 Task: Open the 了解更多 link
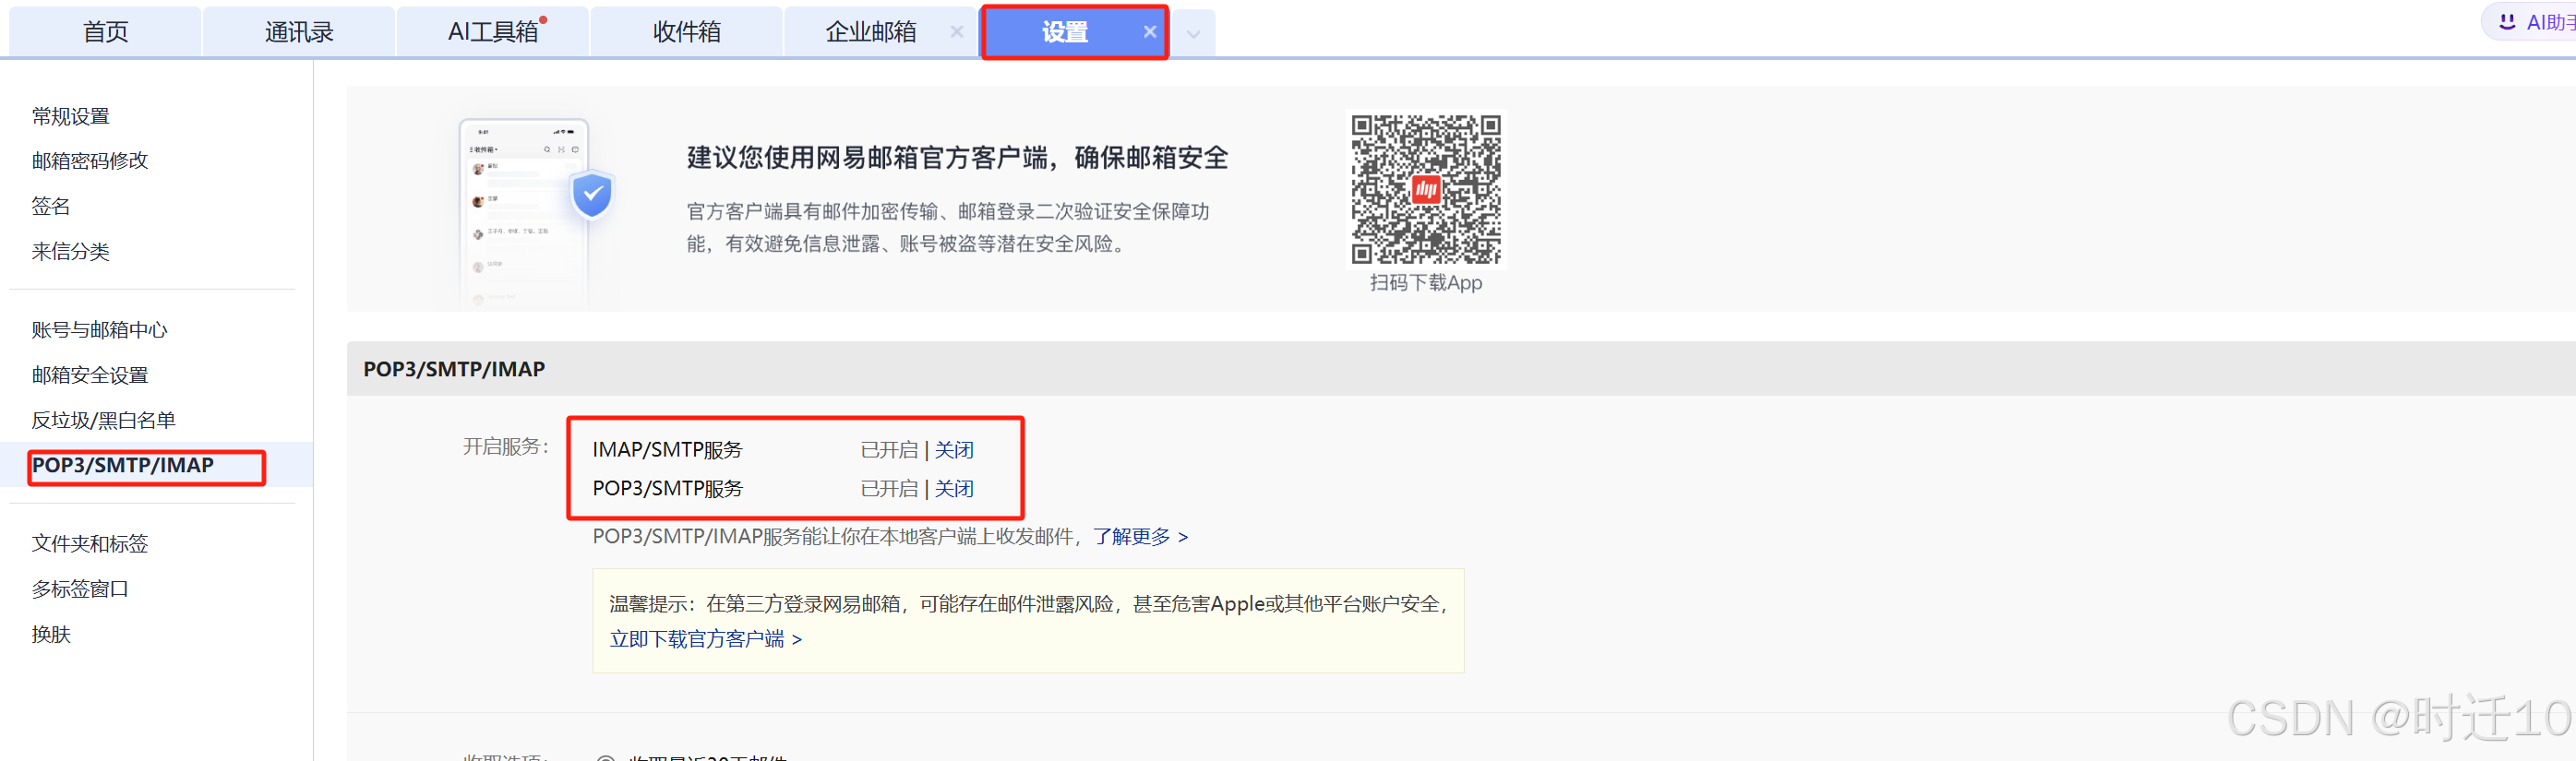(1140, 537)
